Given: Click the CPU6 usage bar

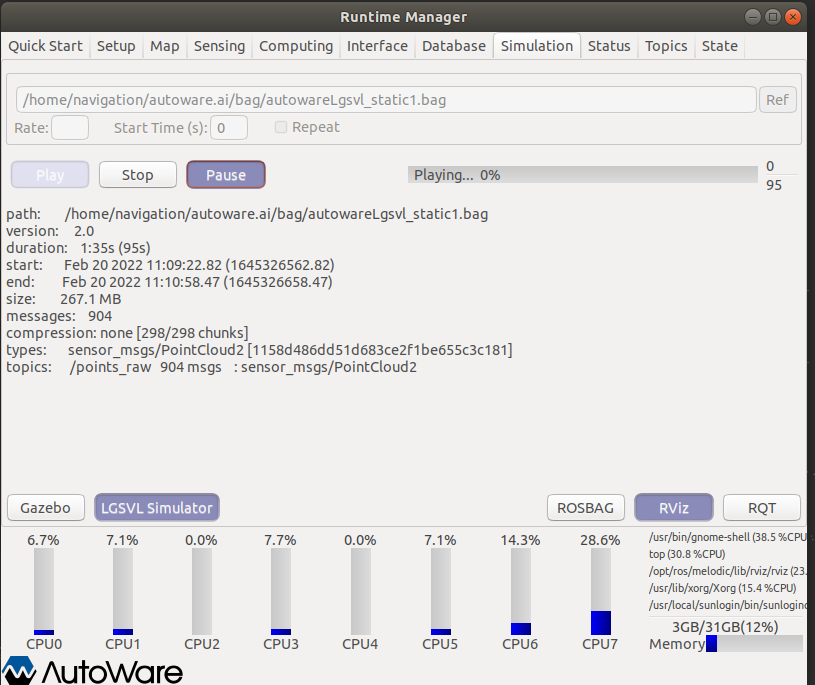Looking at the screenshot, I should tap(521, 591).
